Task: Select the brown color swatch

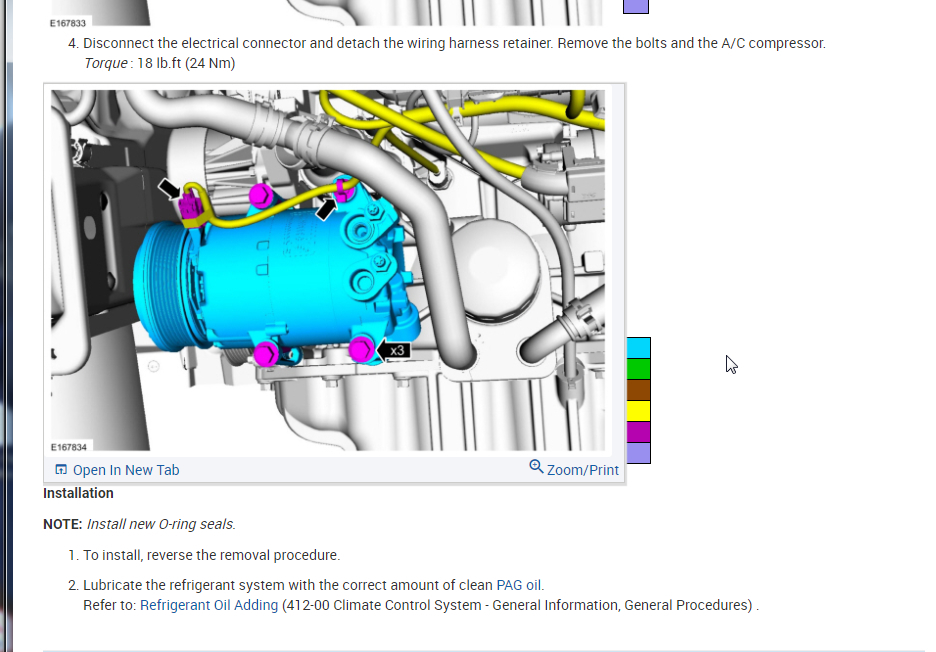Action: pos(638,390)
